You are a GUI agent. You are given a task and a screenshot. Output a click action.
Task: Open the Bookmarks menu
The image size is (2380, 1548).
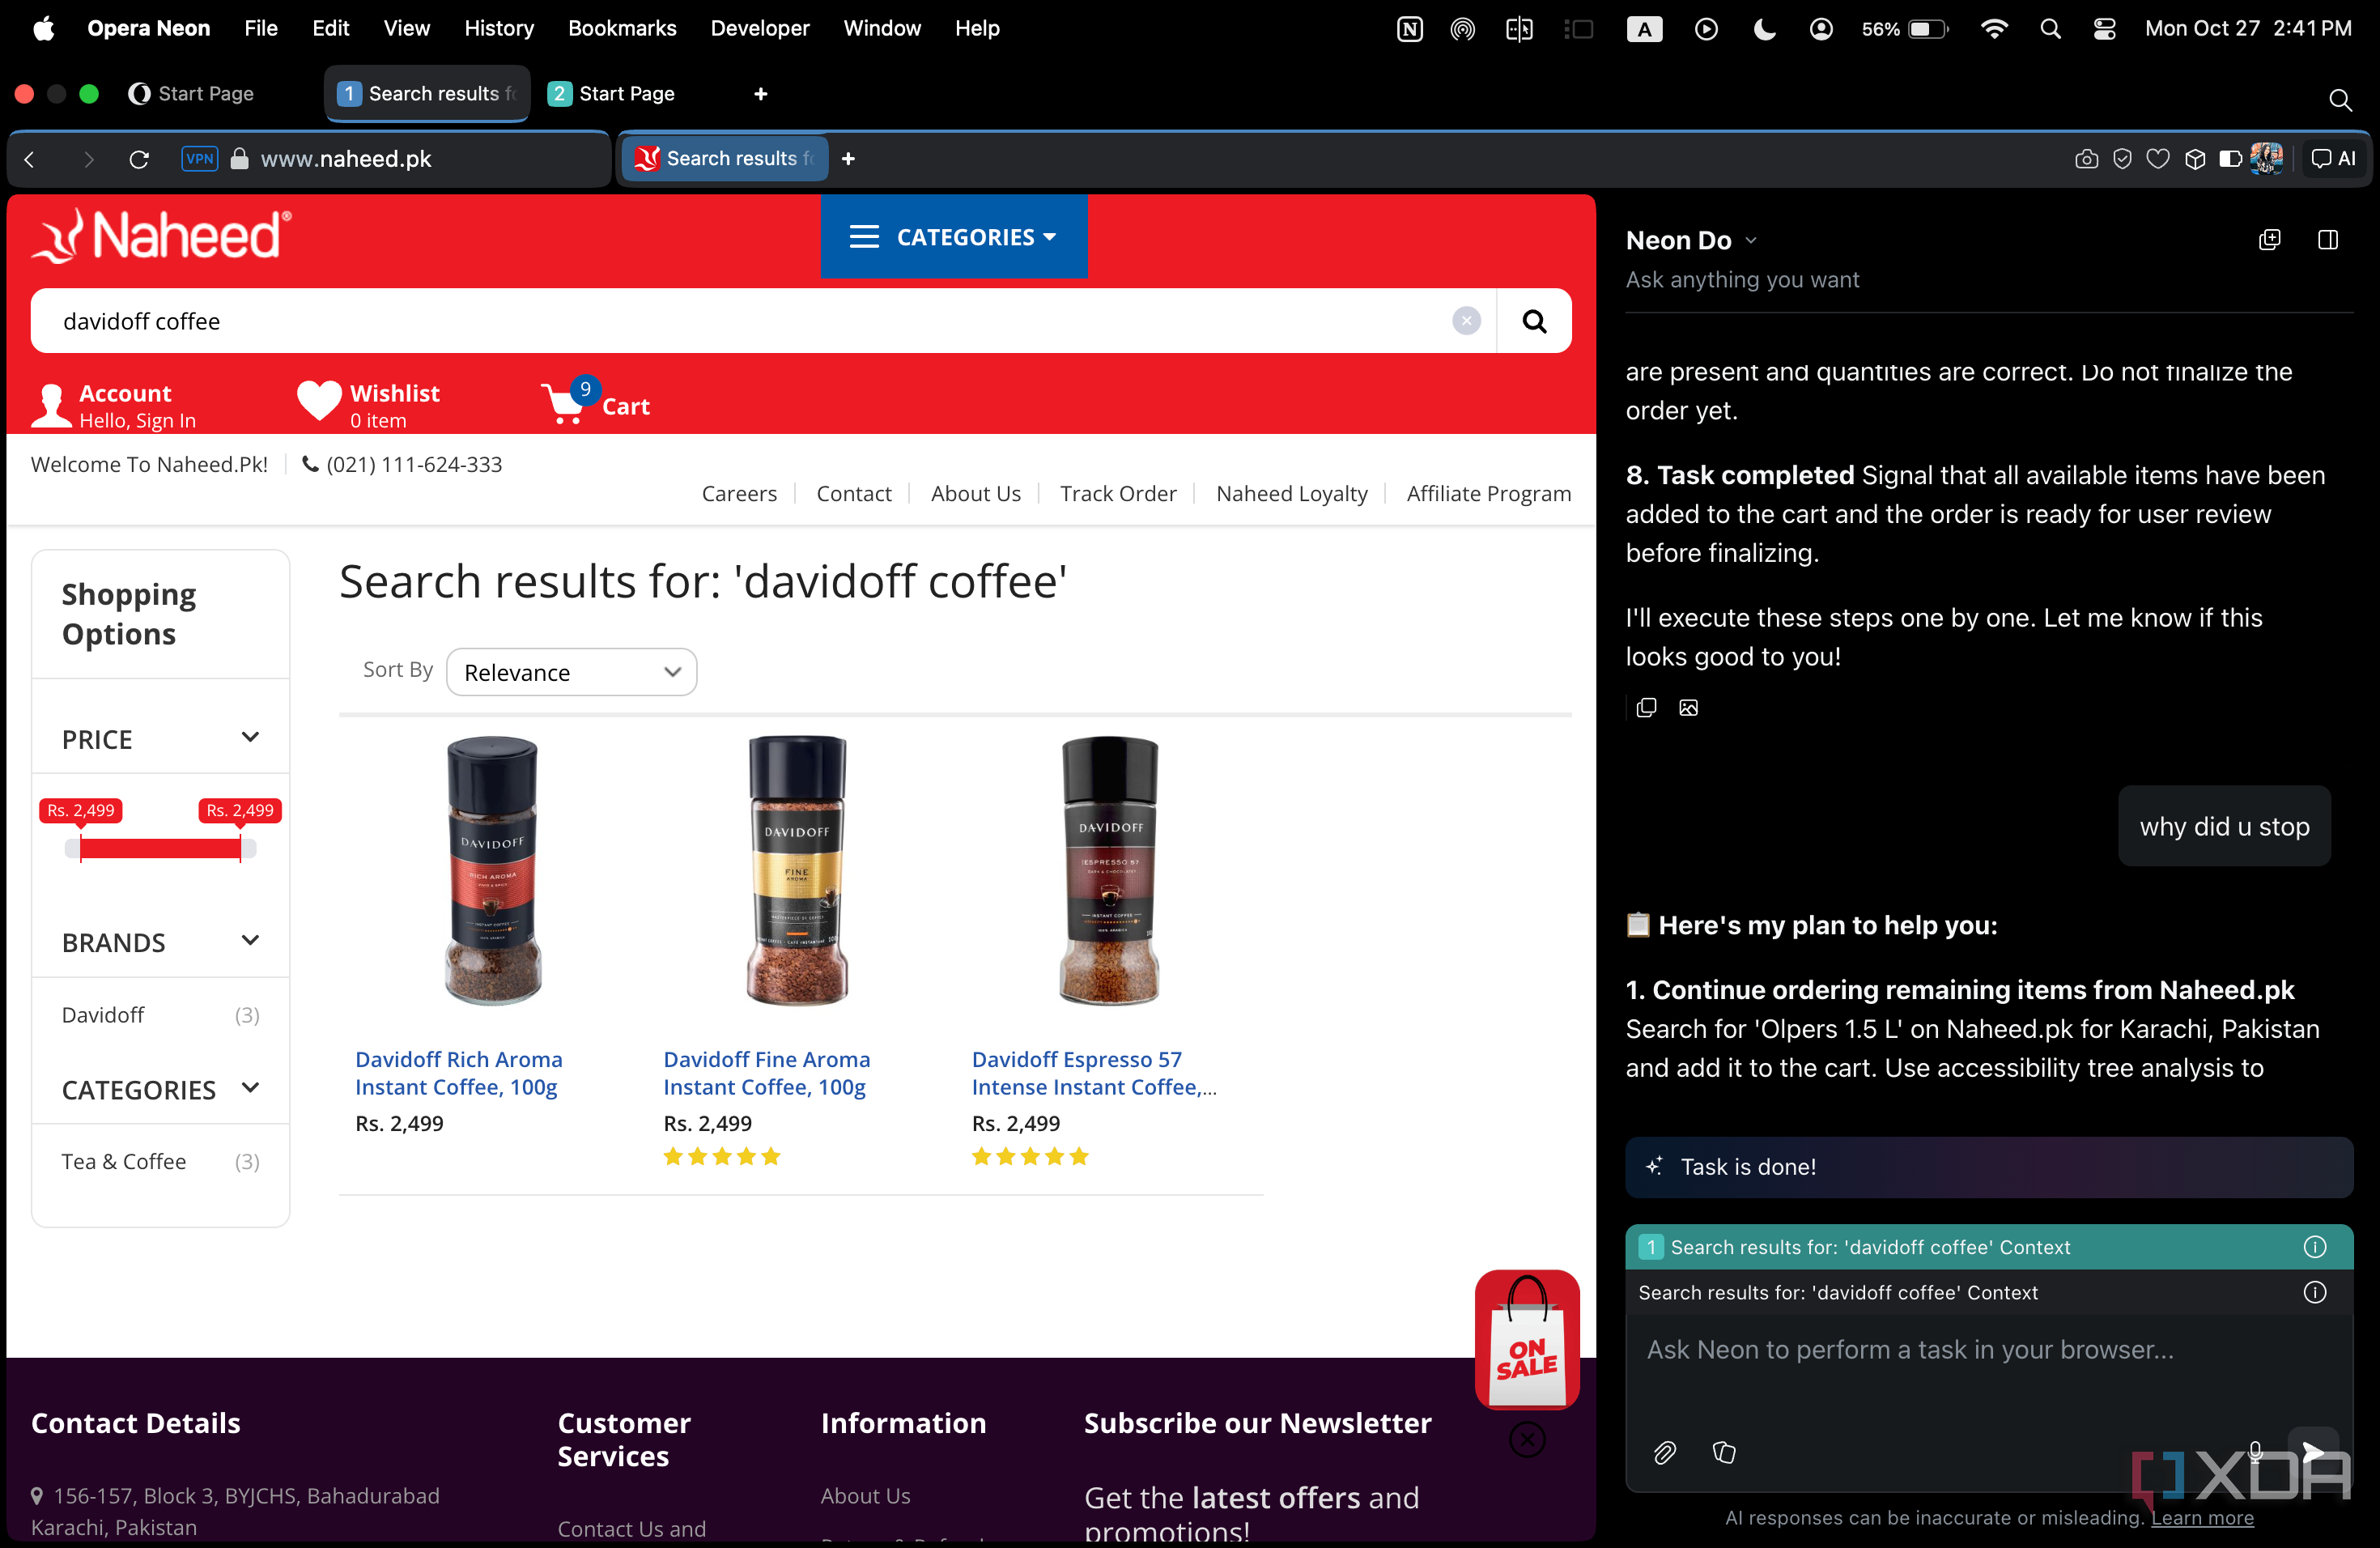click(x=621, y=28)
